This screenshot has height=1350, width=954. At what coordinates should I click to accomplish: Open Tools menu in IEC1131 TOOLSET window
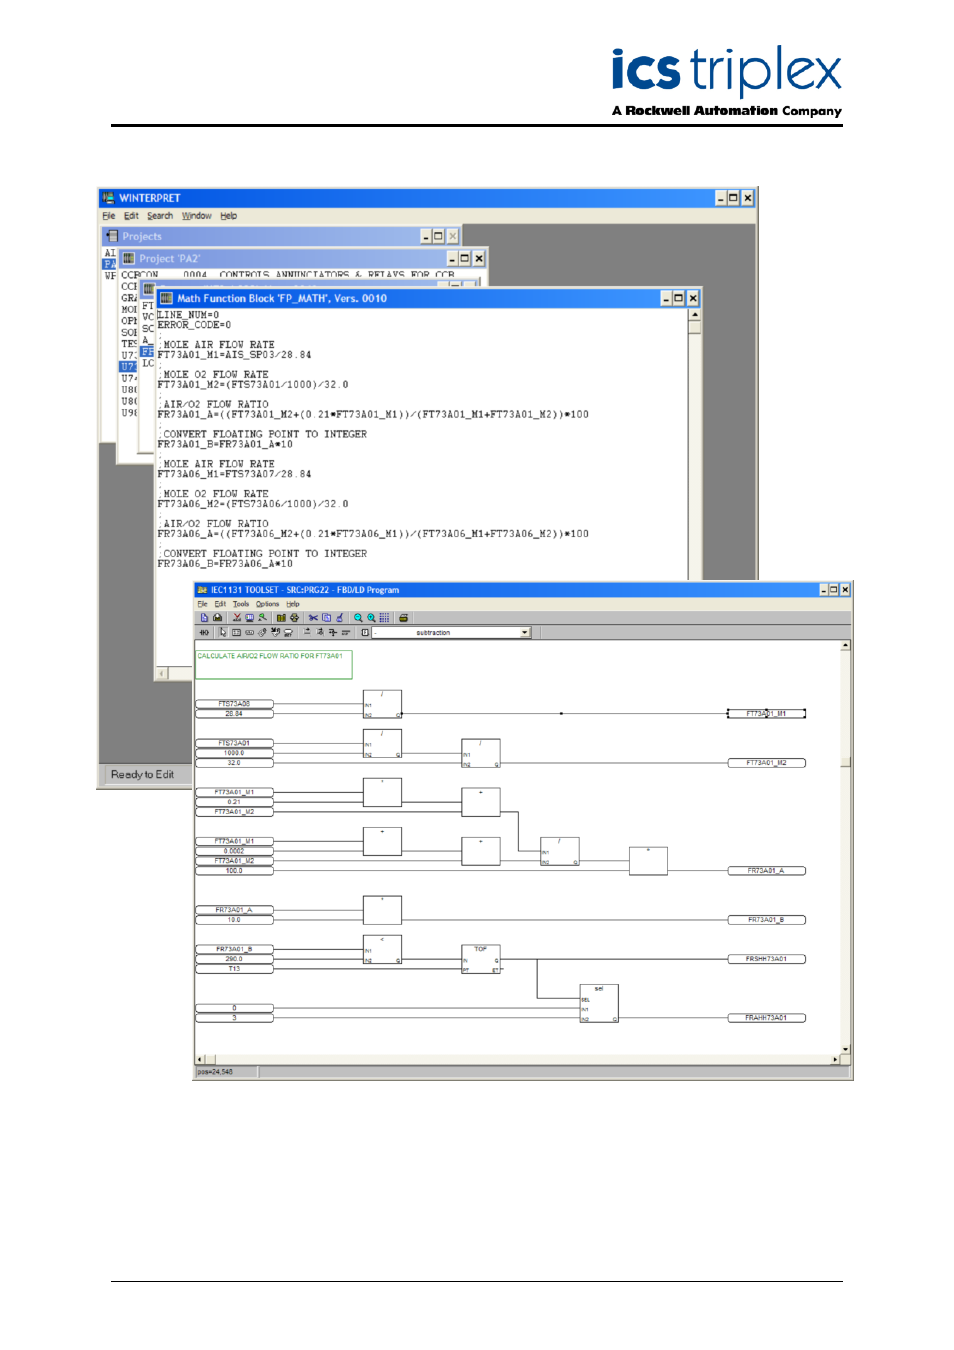click(x=241, y=604)
